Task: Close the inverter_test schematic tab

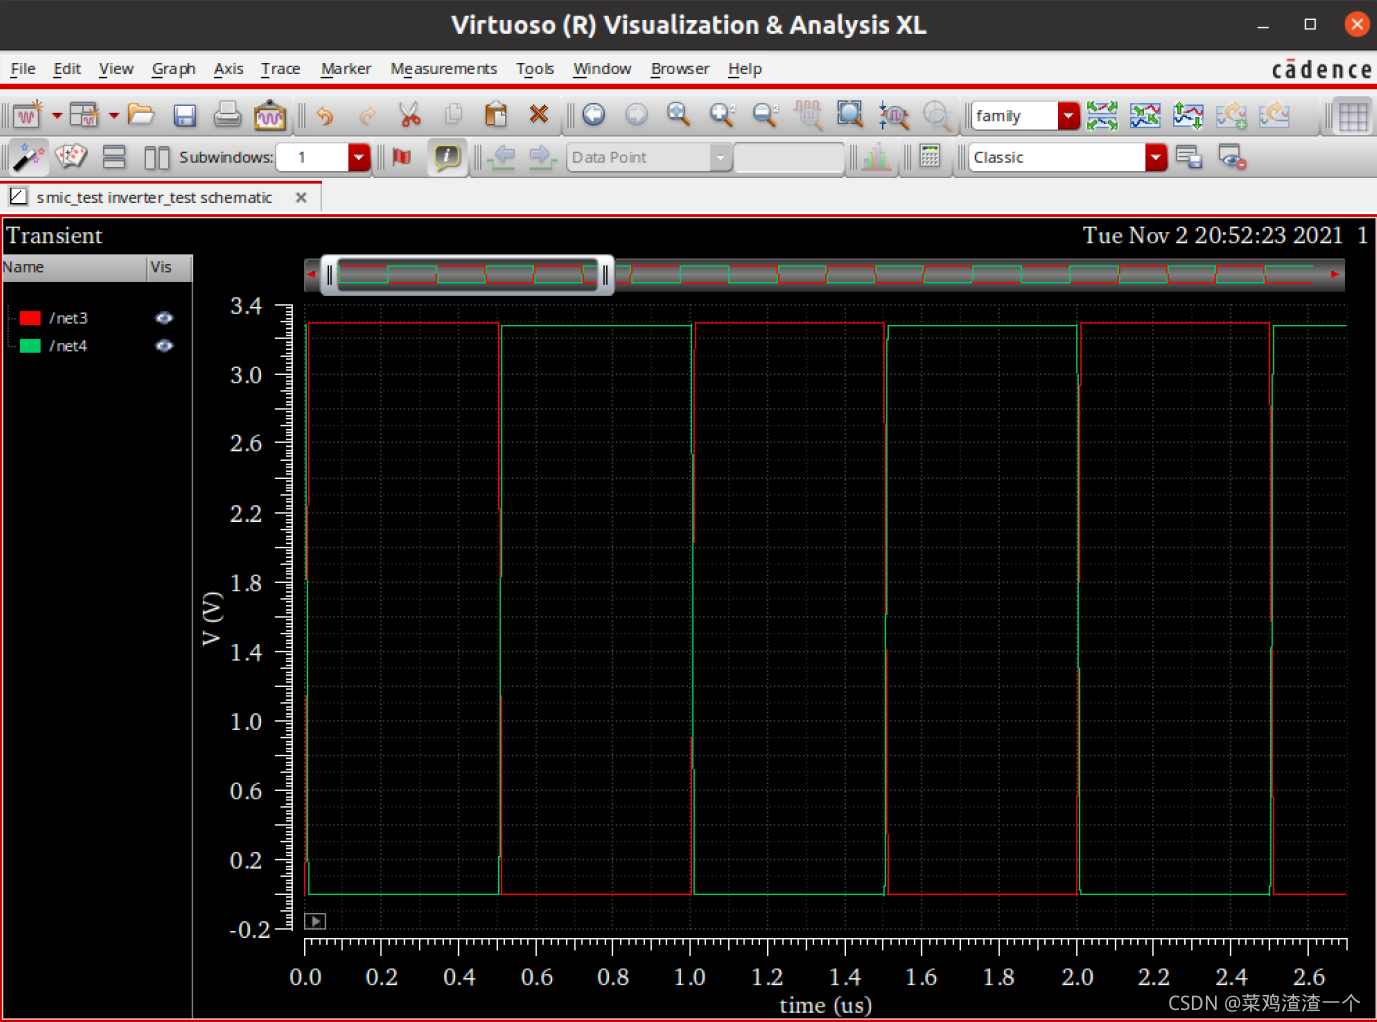Action: (x=301, y=197)
